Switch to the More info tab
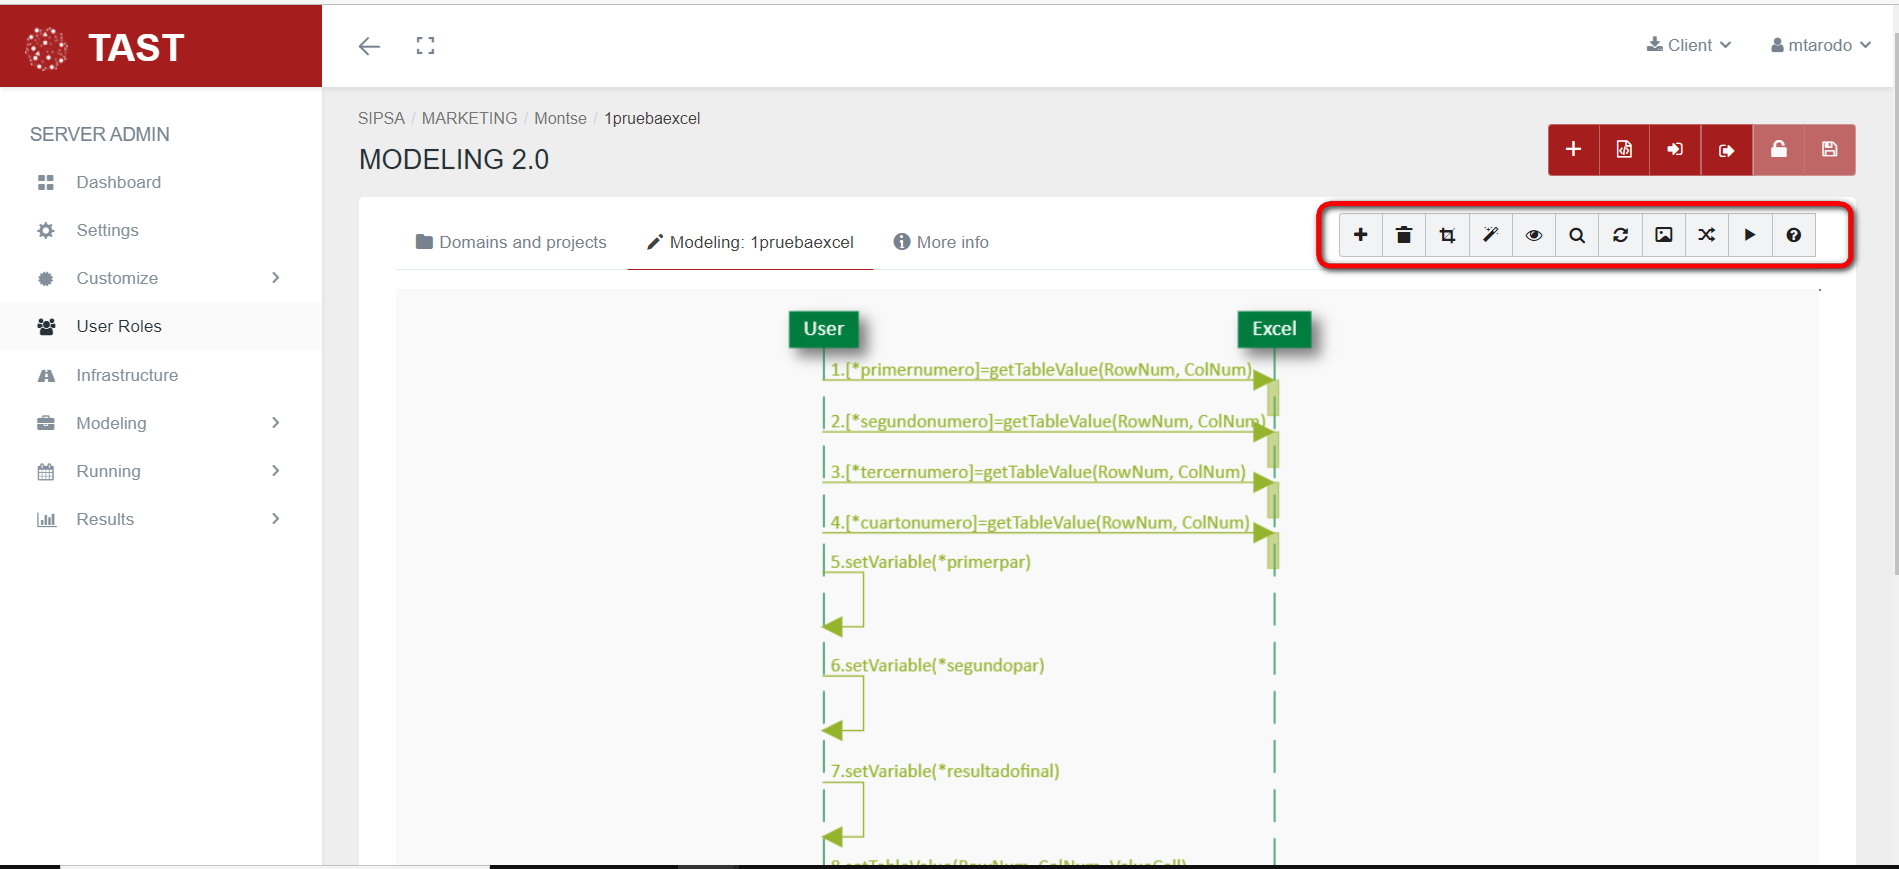Image resolution: width=1899 pixels, height=869 pixels. click(941, 242)
